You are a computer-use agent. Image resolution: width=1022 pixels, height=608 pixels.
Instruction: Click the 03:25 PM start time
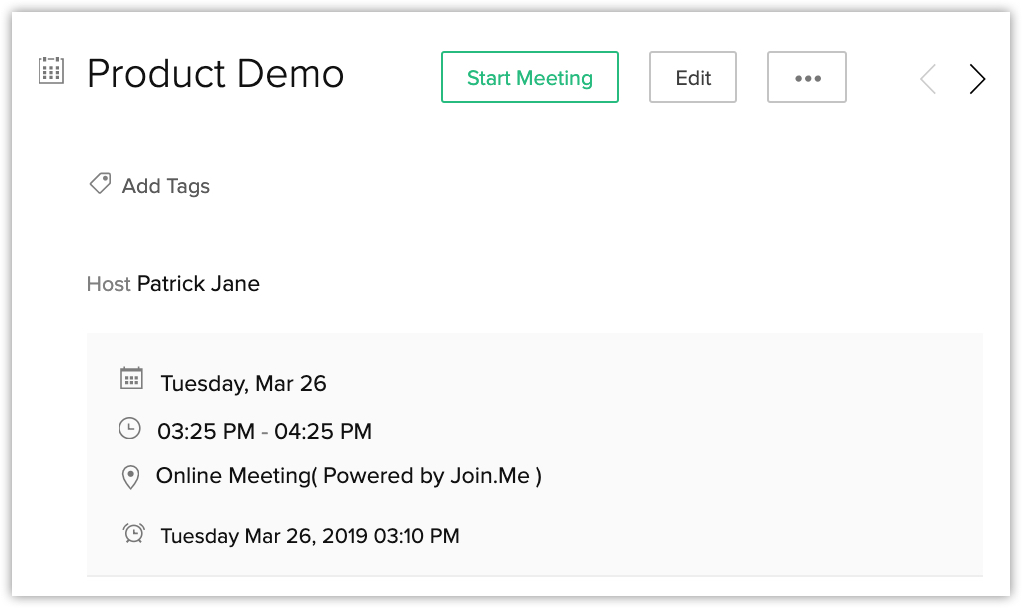(206, 432)
